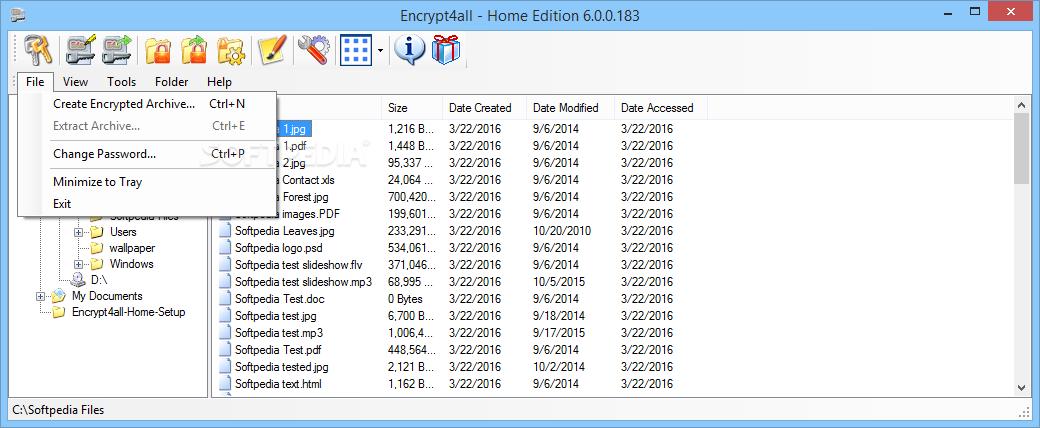Click the My Documents folder icon
This screenshot has width=1040, height=428.
click(x=59, y=296)
